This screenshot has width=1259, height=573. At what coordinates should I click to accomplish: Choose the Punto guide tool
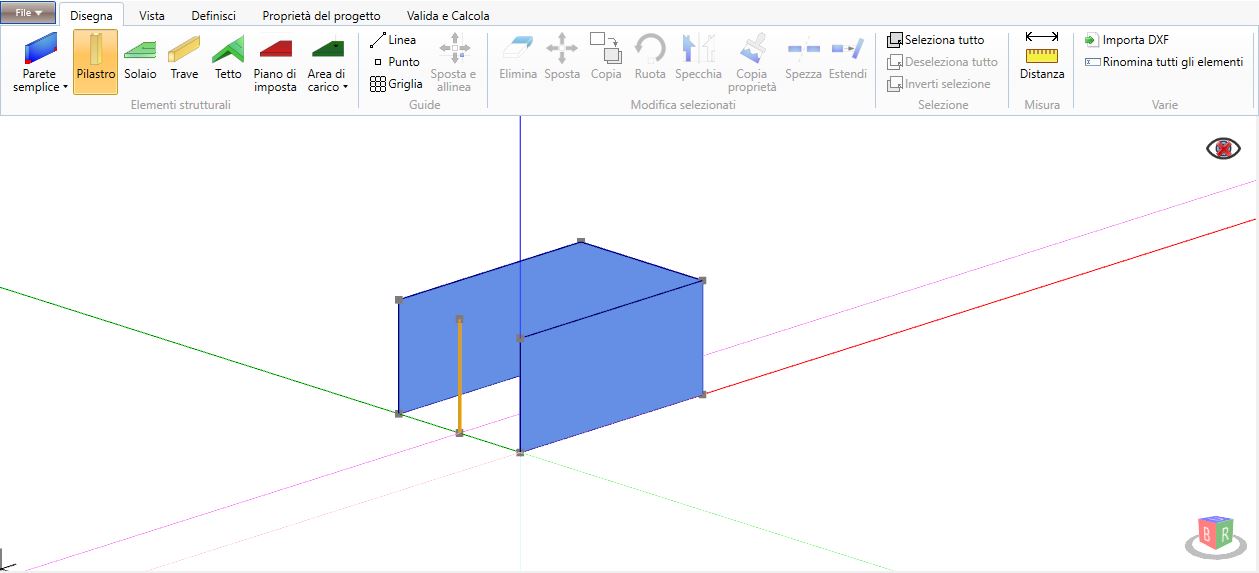pyautogui.click(x=396, y=62)
